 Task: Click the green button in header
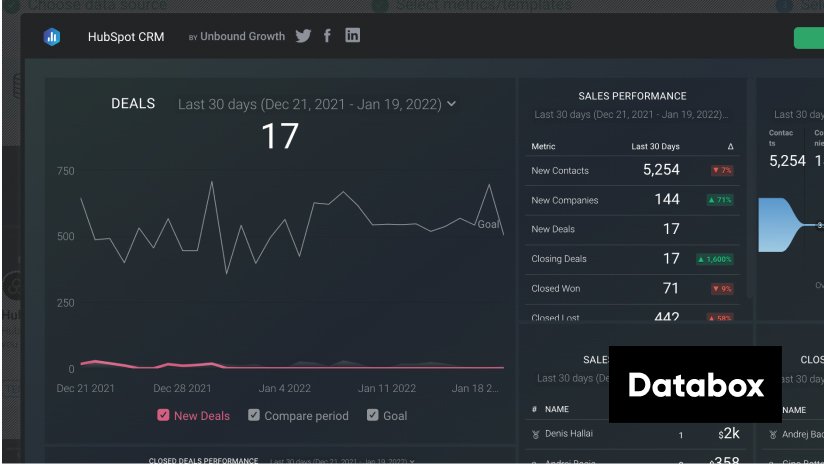pos(809,38)
